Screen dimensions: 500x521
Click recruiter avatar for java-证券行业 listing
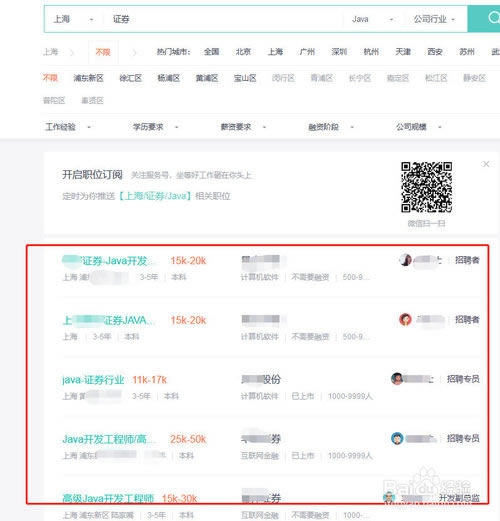coord(397,379)
